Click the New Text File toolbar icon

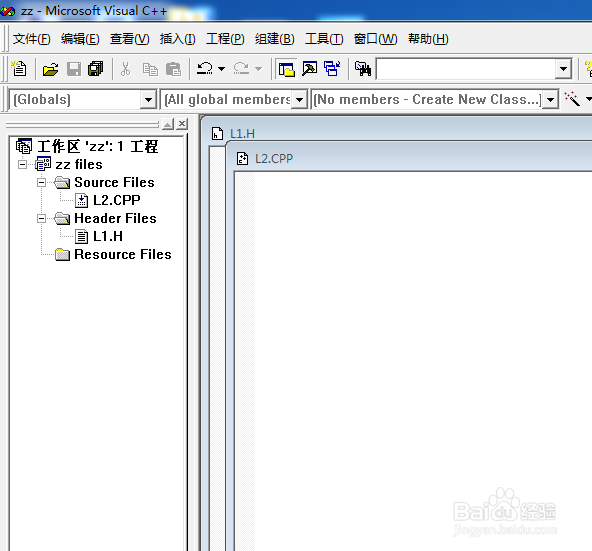[19, 69]
